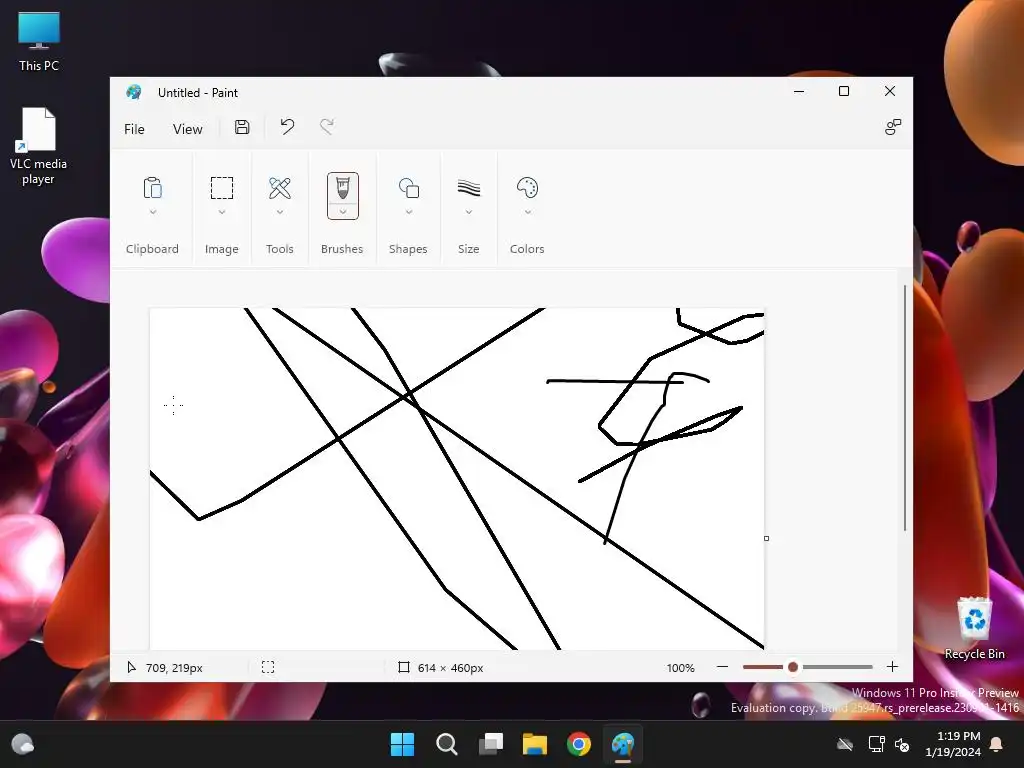Click the Redo arrow icon
1024x768 pixels.
click(327, 127)
